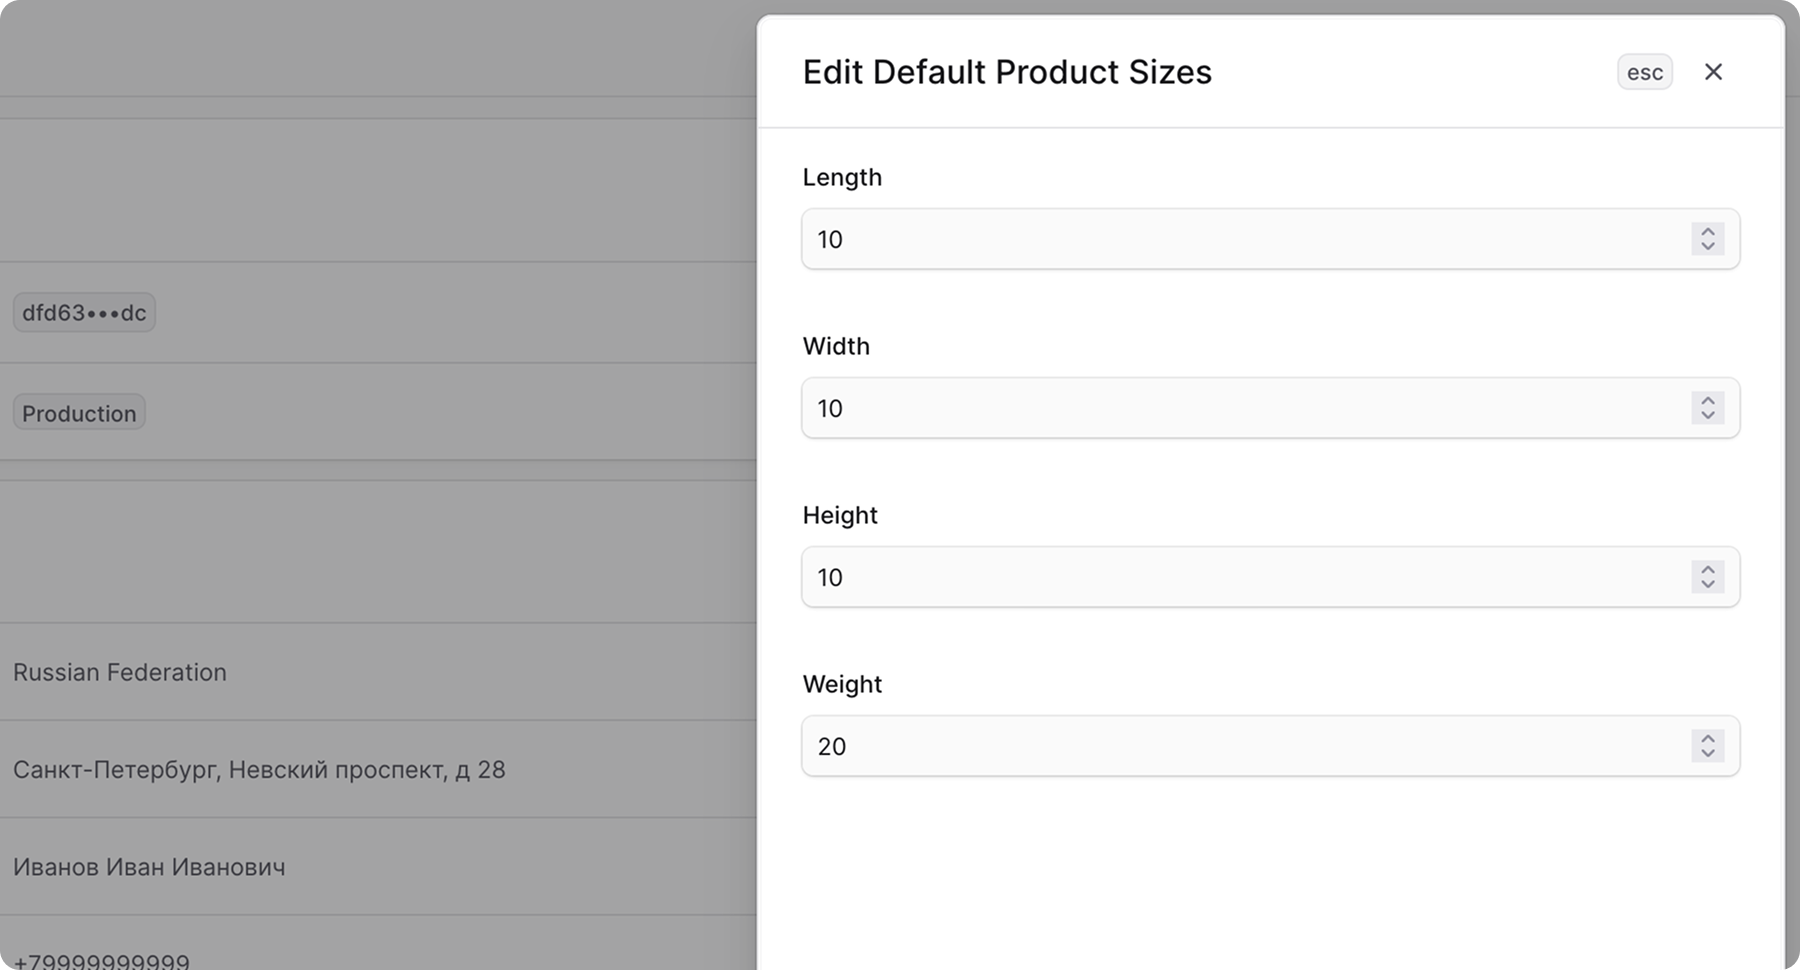Increase the Width value with the stepper arrow
1800x970 pixels.
coord(1708,400)
